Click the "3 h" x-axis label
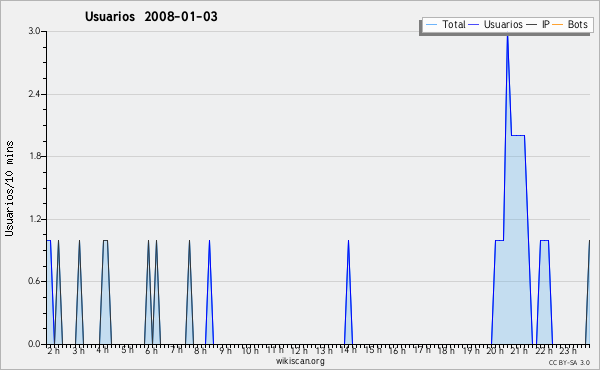The height and width of the screenshot is (370, 600). click(x=78, y=350)
